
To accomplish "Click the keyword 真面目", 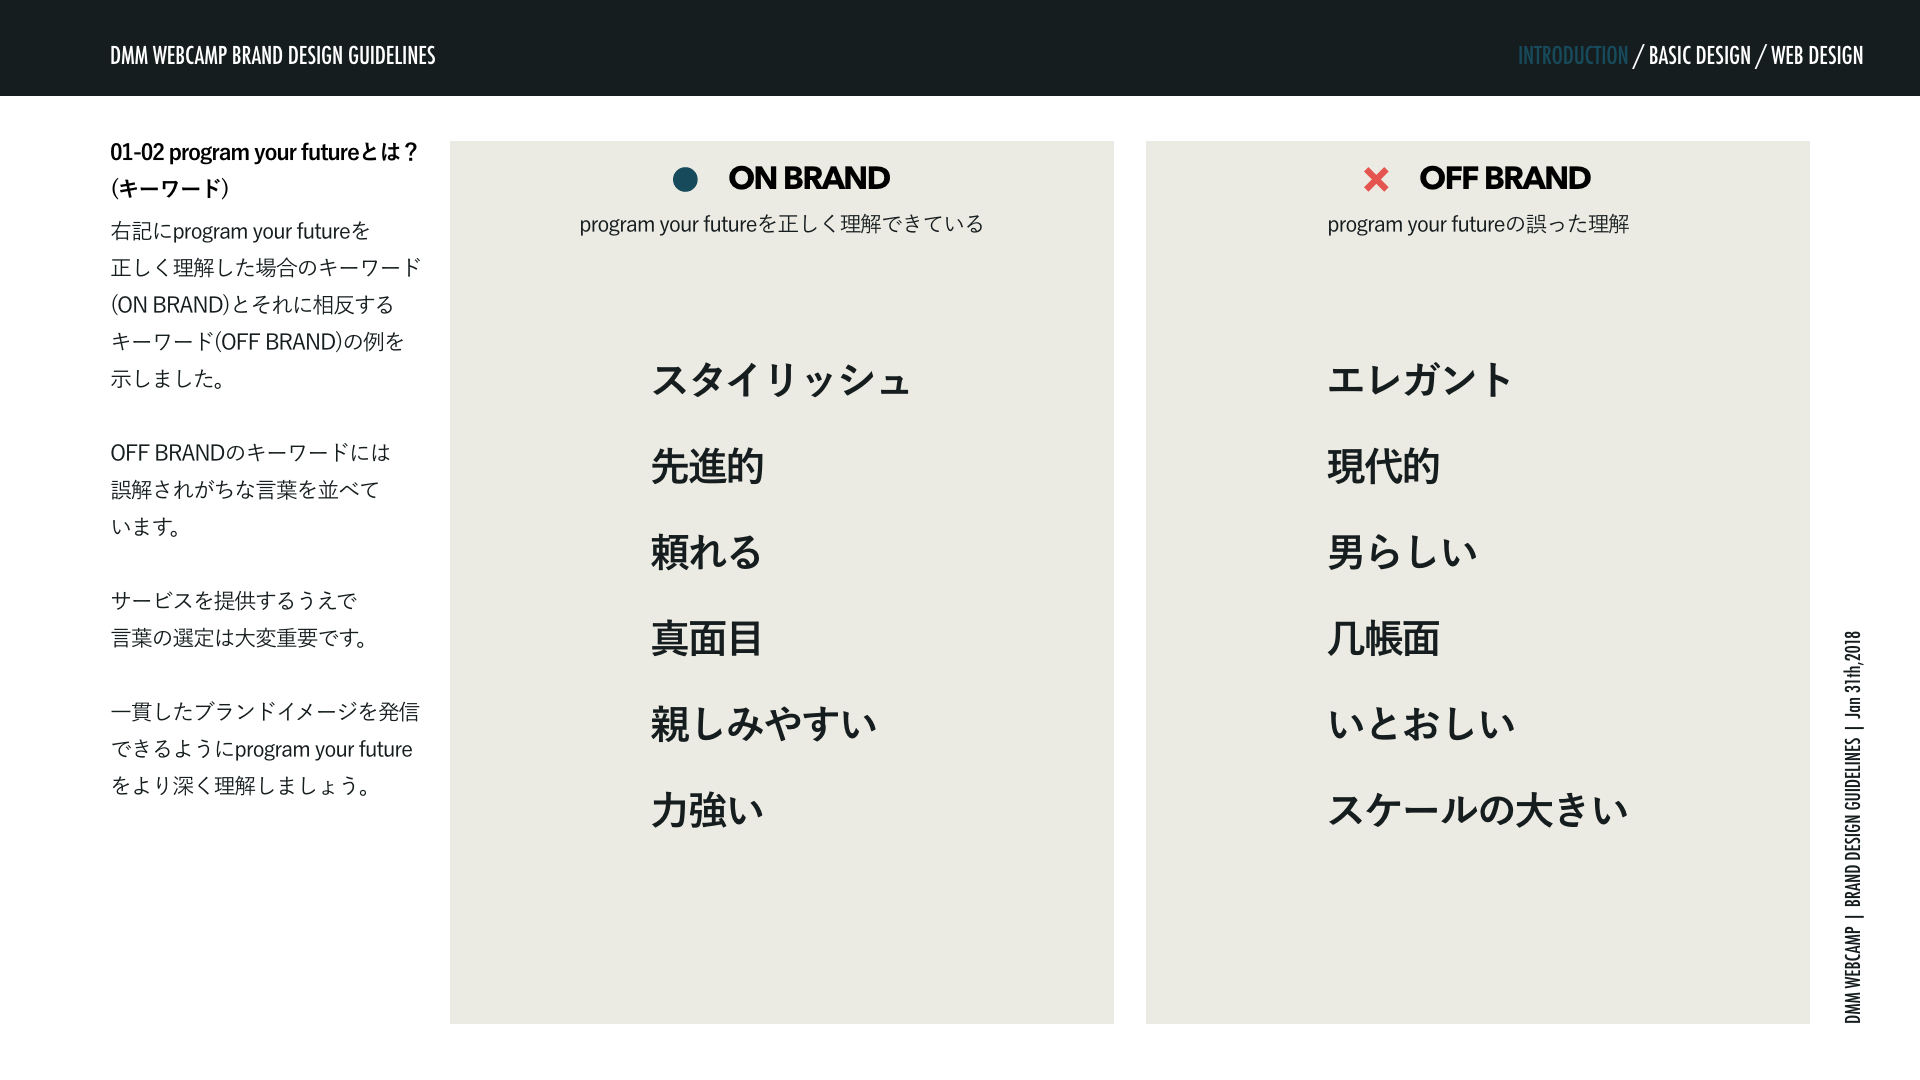I will click(707, 638).
